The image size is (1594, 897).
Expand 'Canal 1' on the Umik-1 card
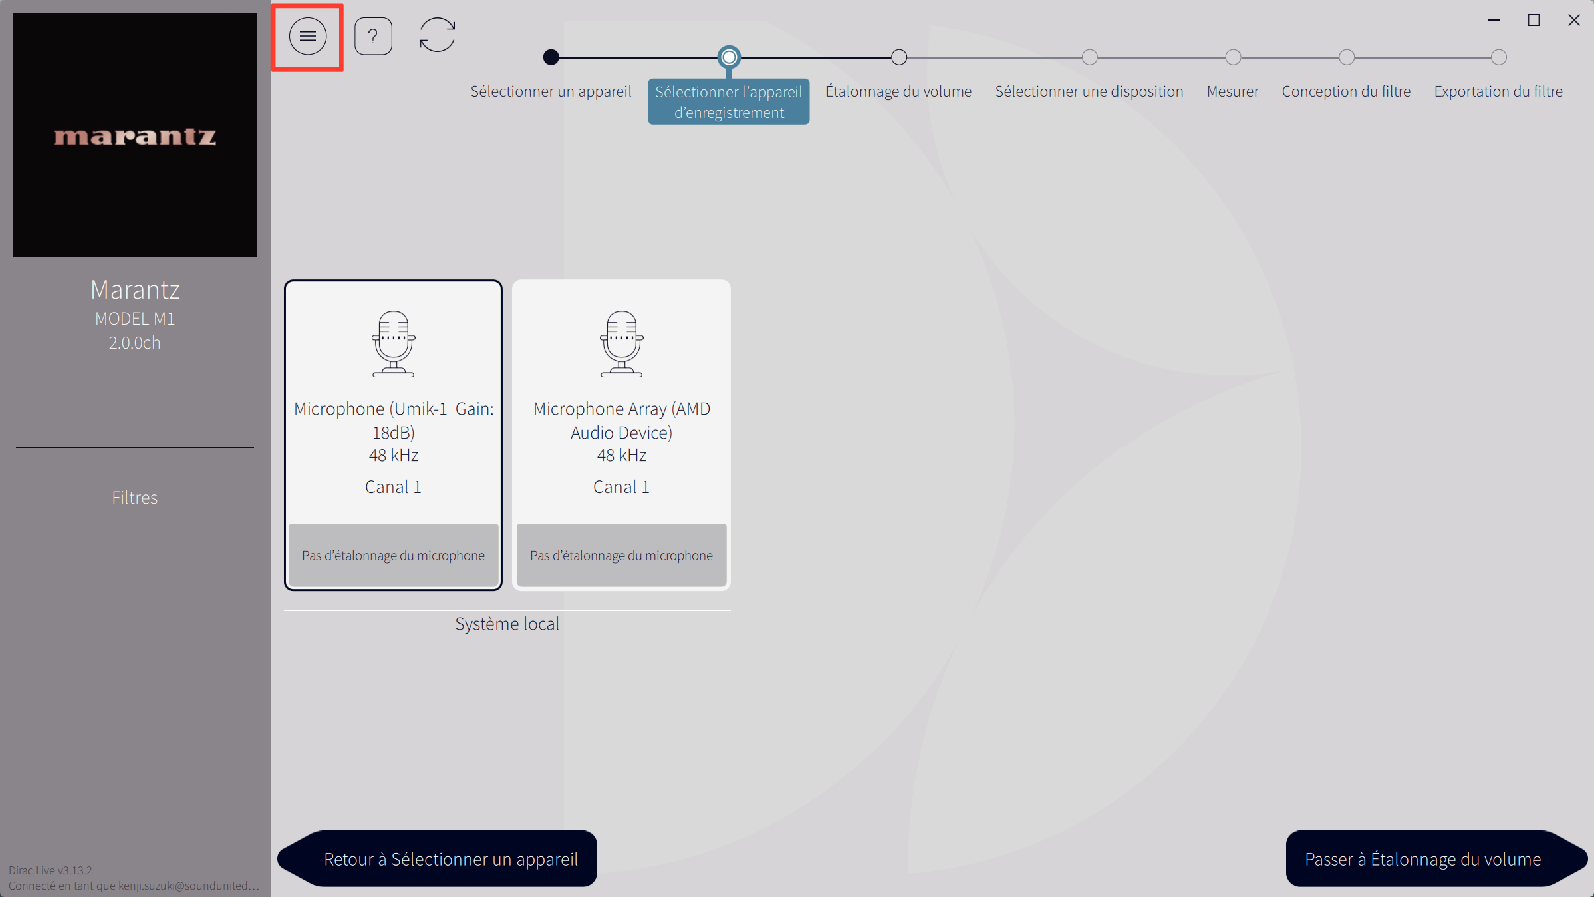point(393,487)
